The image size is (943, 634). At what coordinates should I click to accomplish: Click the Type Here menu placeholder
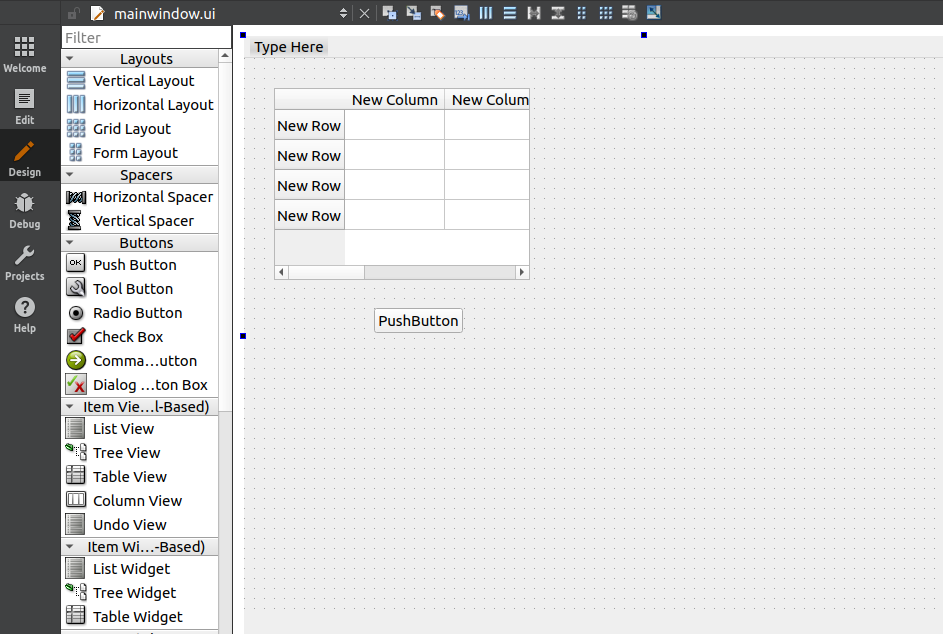(x=288, y=46)
